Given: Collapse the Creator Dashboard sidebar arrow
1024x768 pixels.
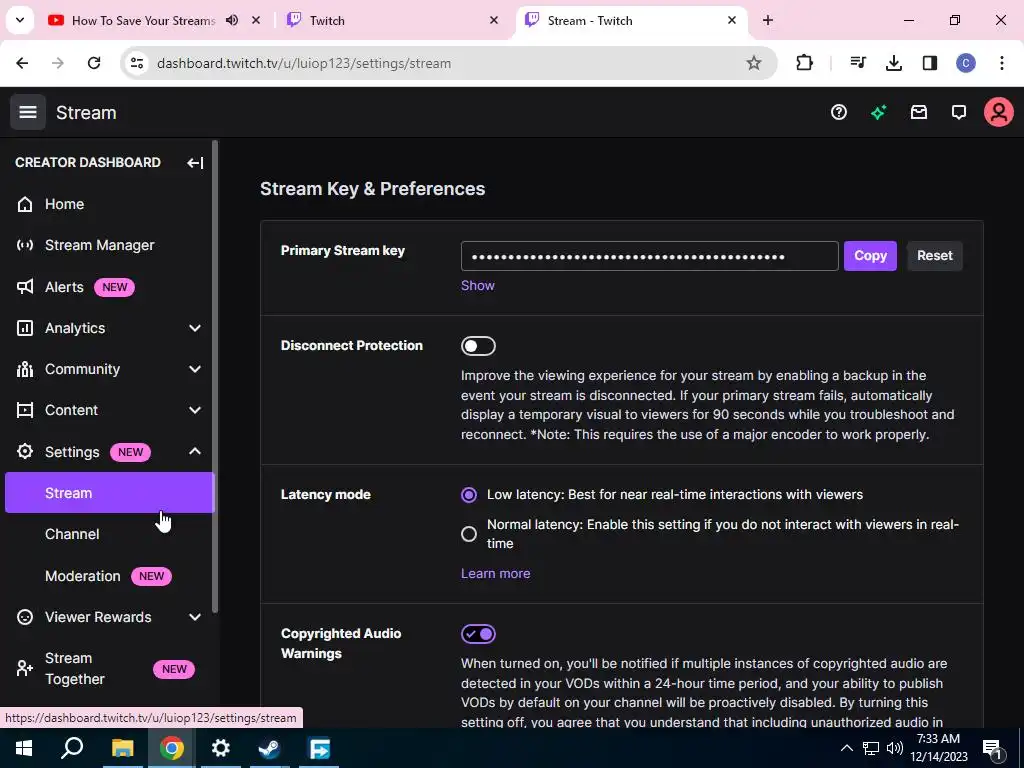Looking at the screenshot, I should coord(195,163).
